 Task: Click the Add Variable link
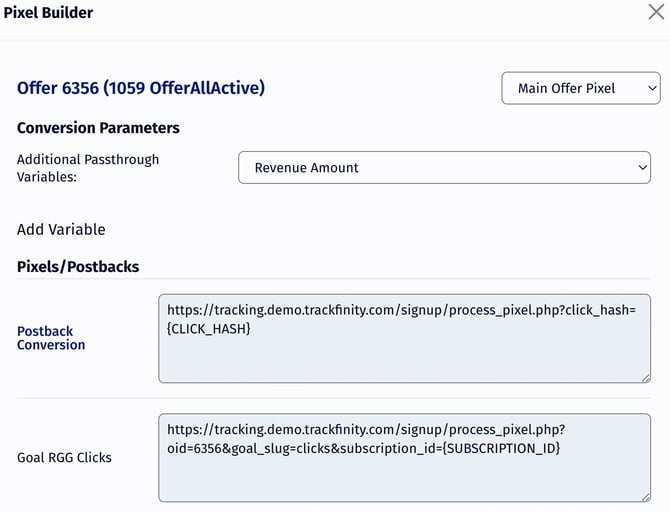click(x=61, y=229)
